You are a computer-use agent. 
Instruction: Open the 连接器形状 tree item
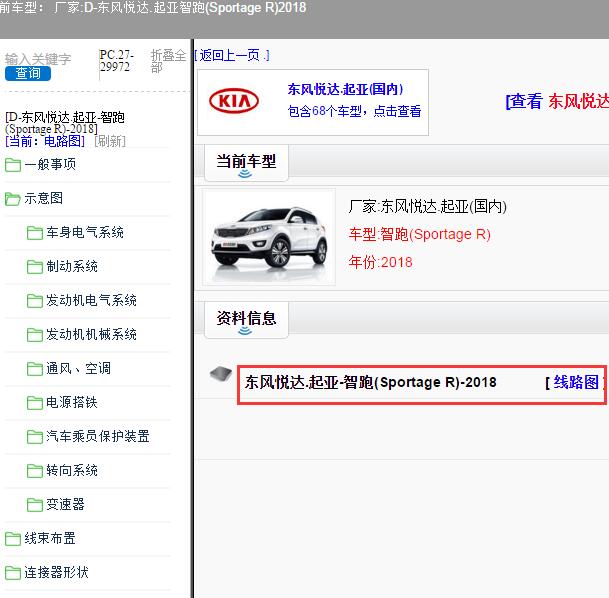57,572
